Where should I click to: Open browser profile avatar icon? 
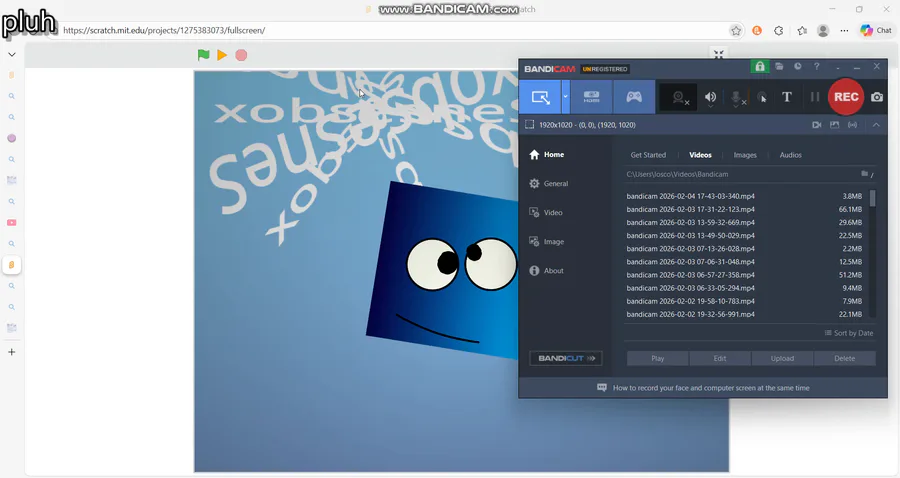[x=823, y=31]
